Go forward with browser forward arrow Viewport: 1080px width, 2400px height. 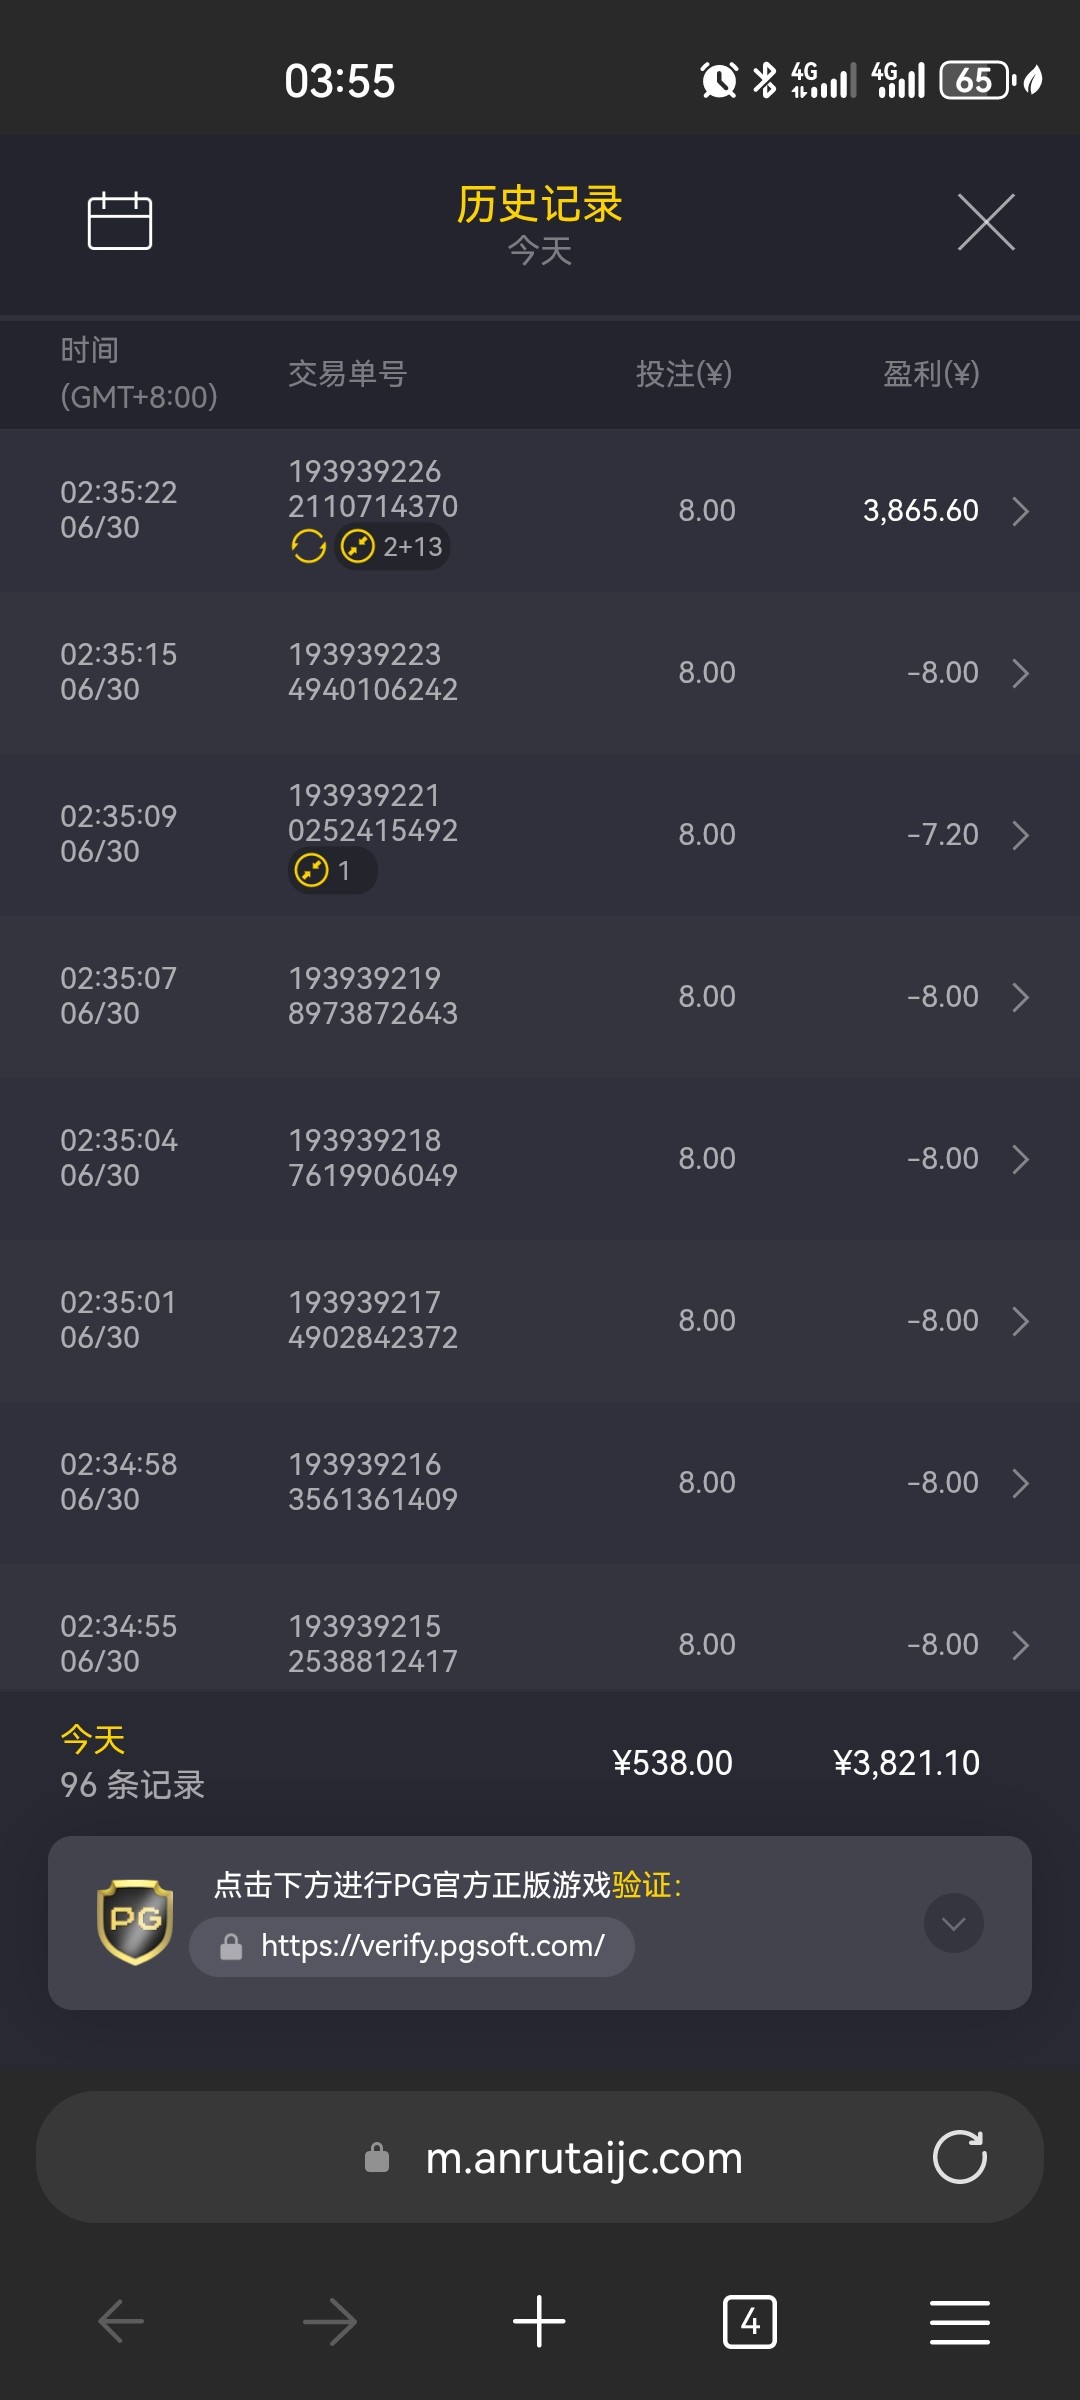(x=330, y=2321)
